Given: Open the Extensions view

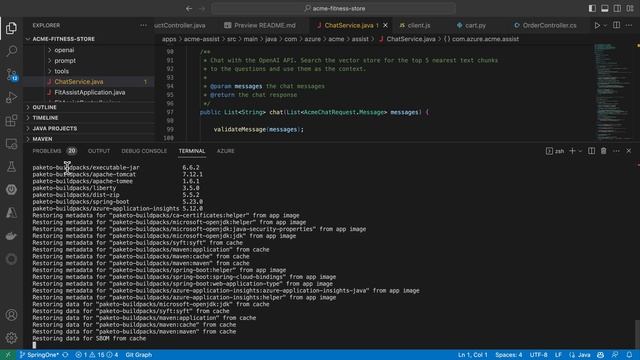Looking at the screenshot, I should (11, 120).
